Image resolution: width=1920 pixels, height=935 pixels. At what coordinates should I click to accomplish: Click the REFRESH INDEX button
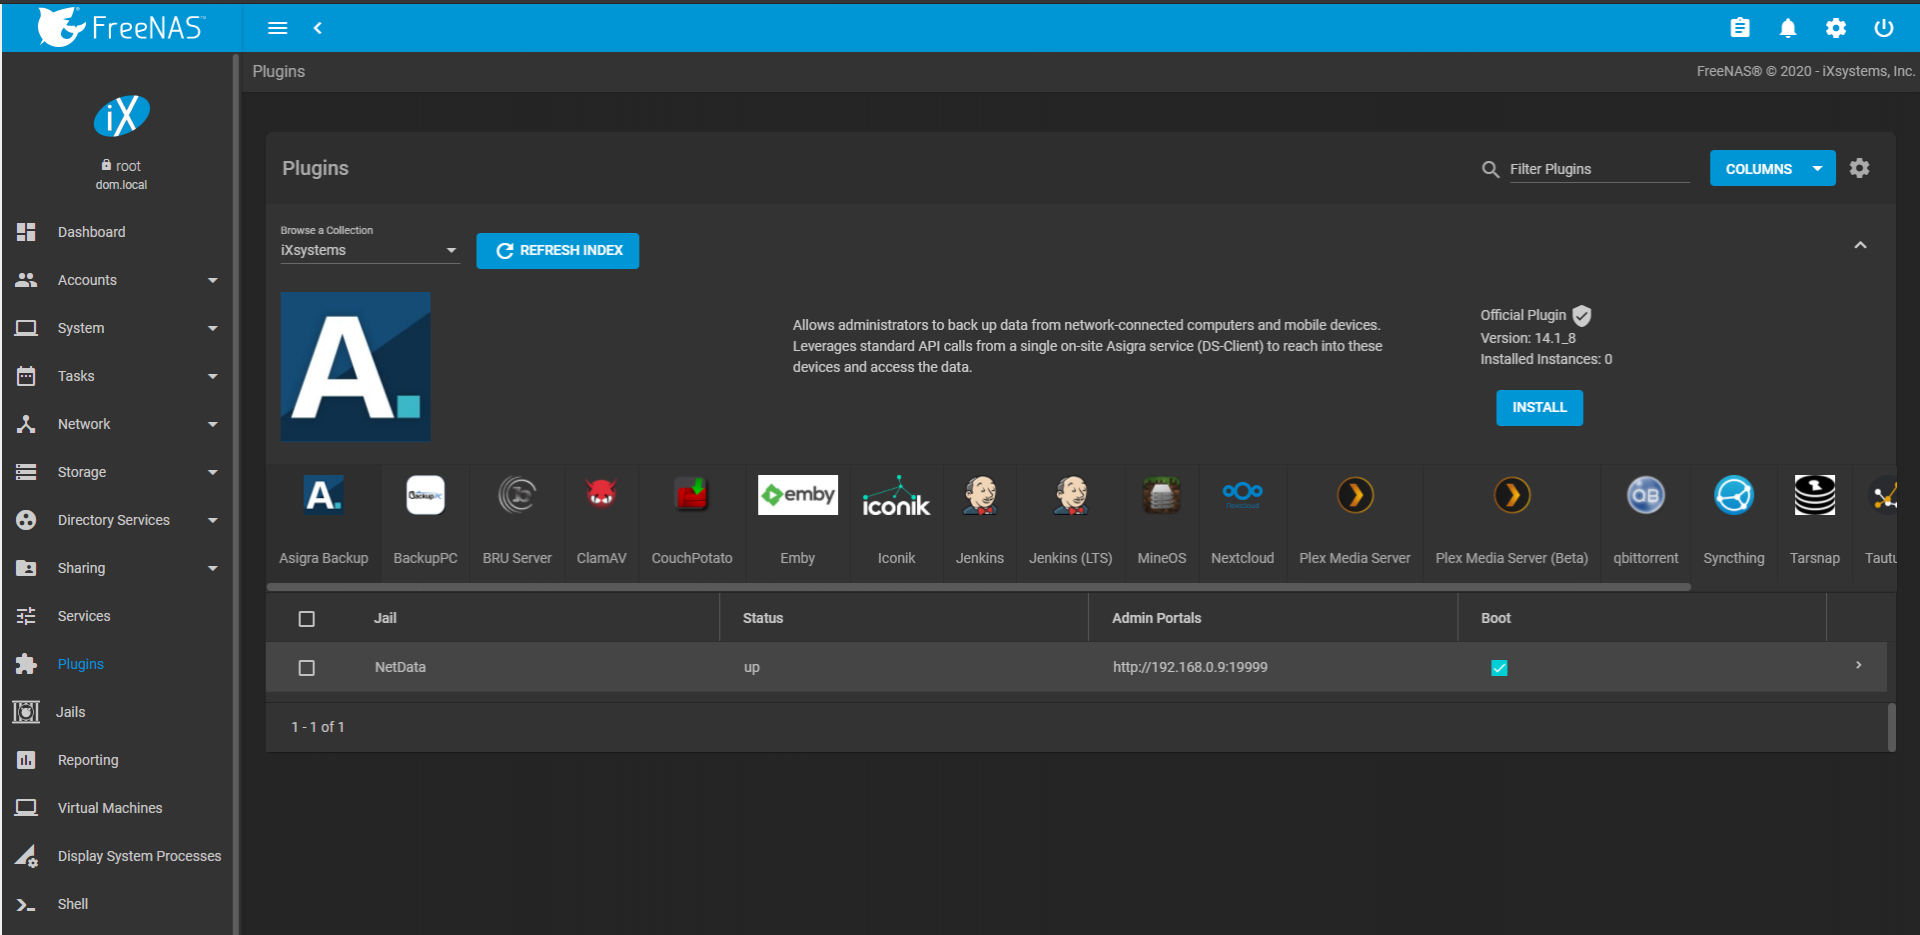tap(558, 250)
